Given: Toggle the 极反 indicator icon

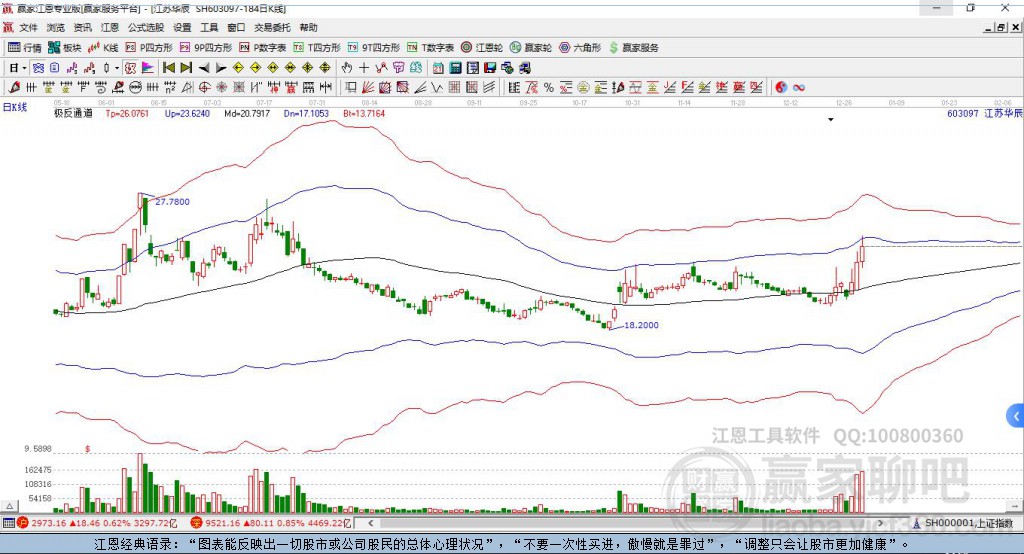Looking at the screenshot, I should (131, 68).
